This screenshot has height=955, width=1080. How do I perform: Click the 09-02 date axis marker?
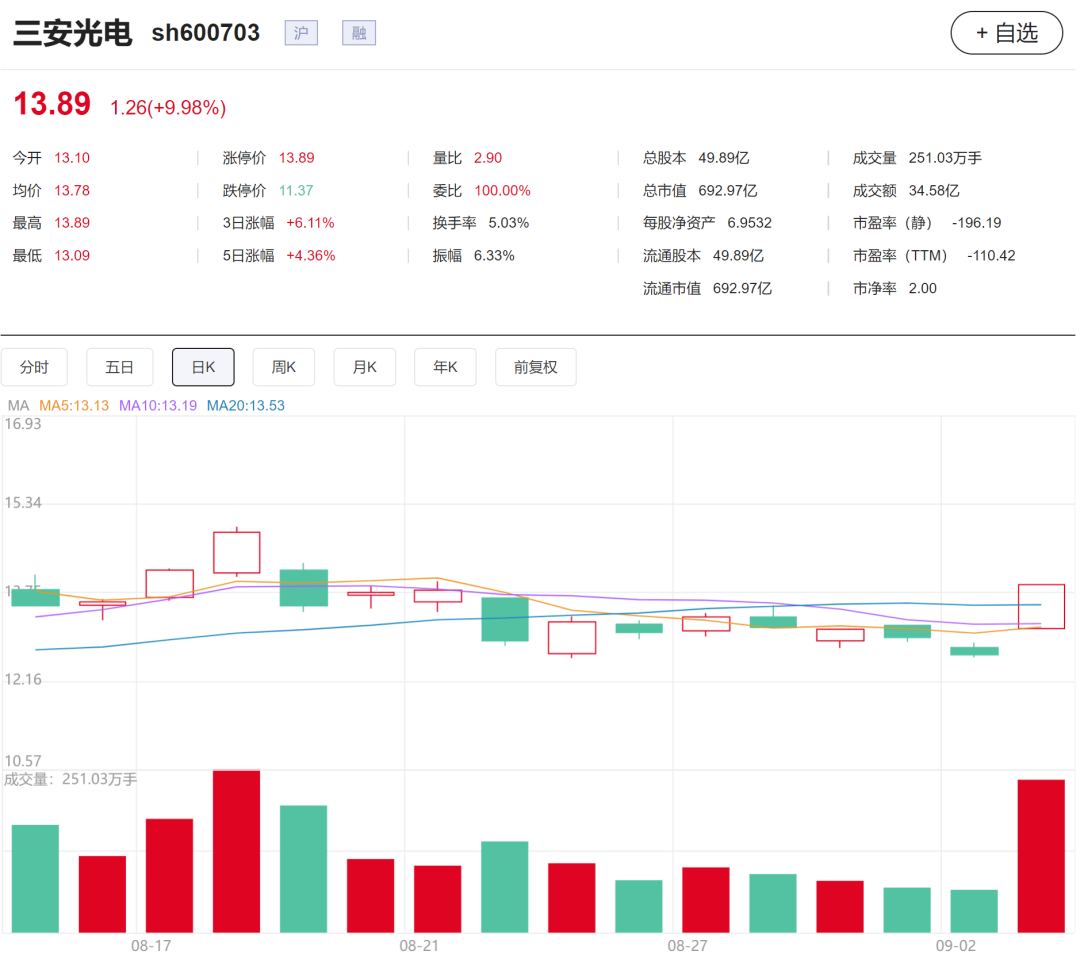(x=955, y=945)
